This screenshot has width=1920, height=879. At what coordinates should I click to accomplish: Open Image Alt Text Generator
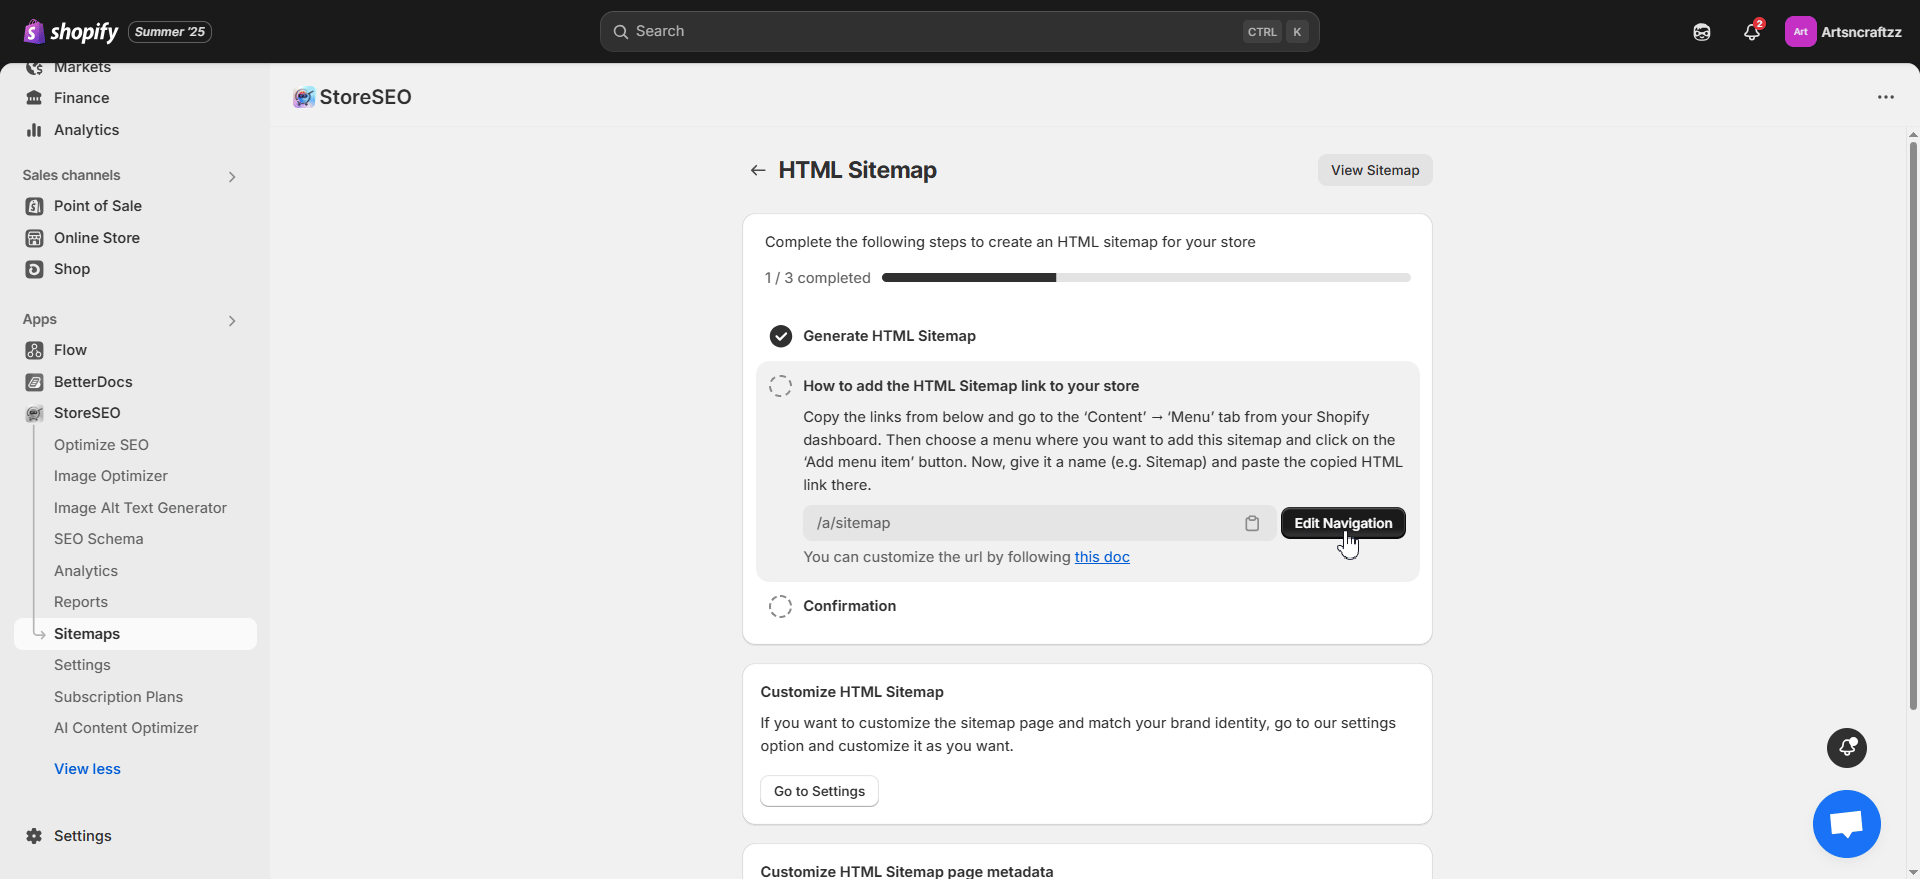pyautogui.click(x=140, y=508)
